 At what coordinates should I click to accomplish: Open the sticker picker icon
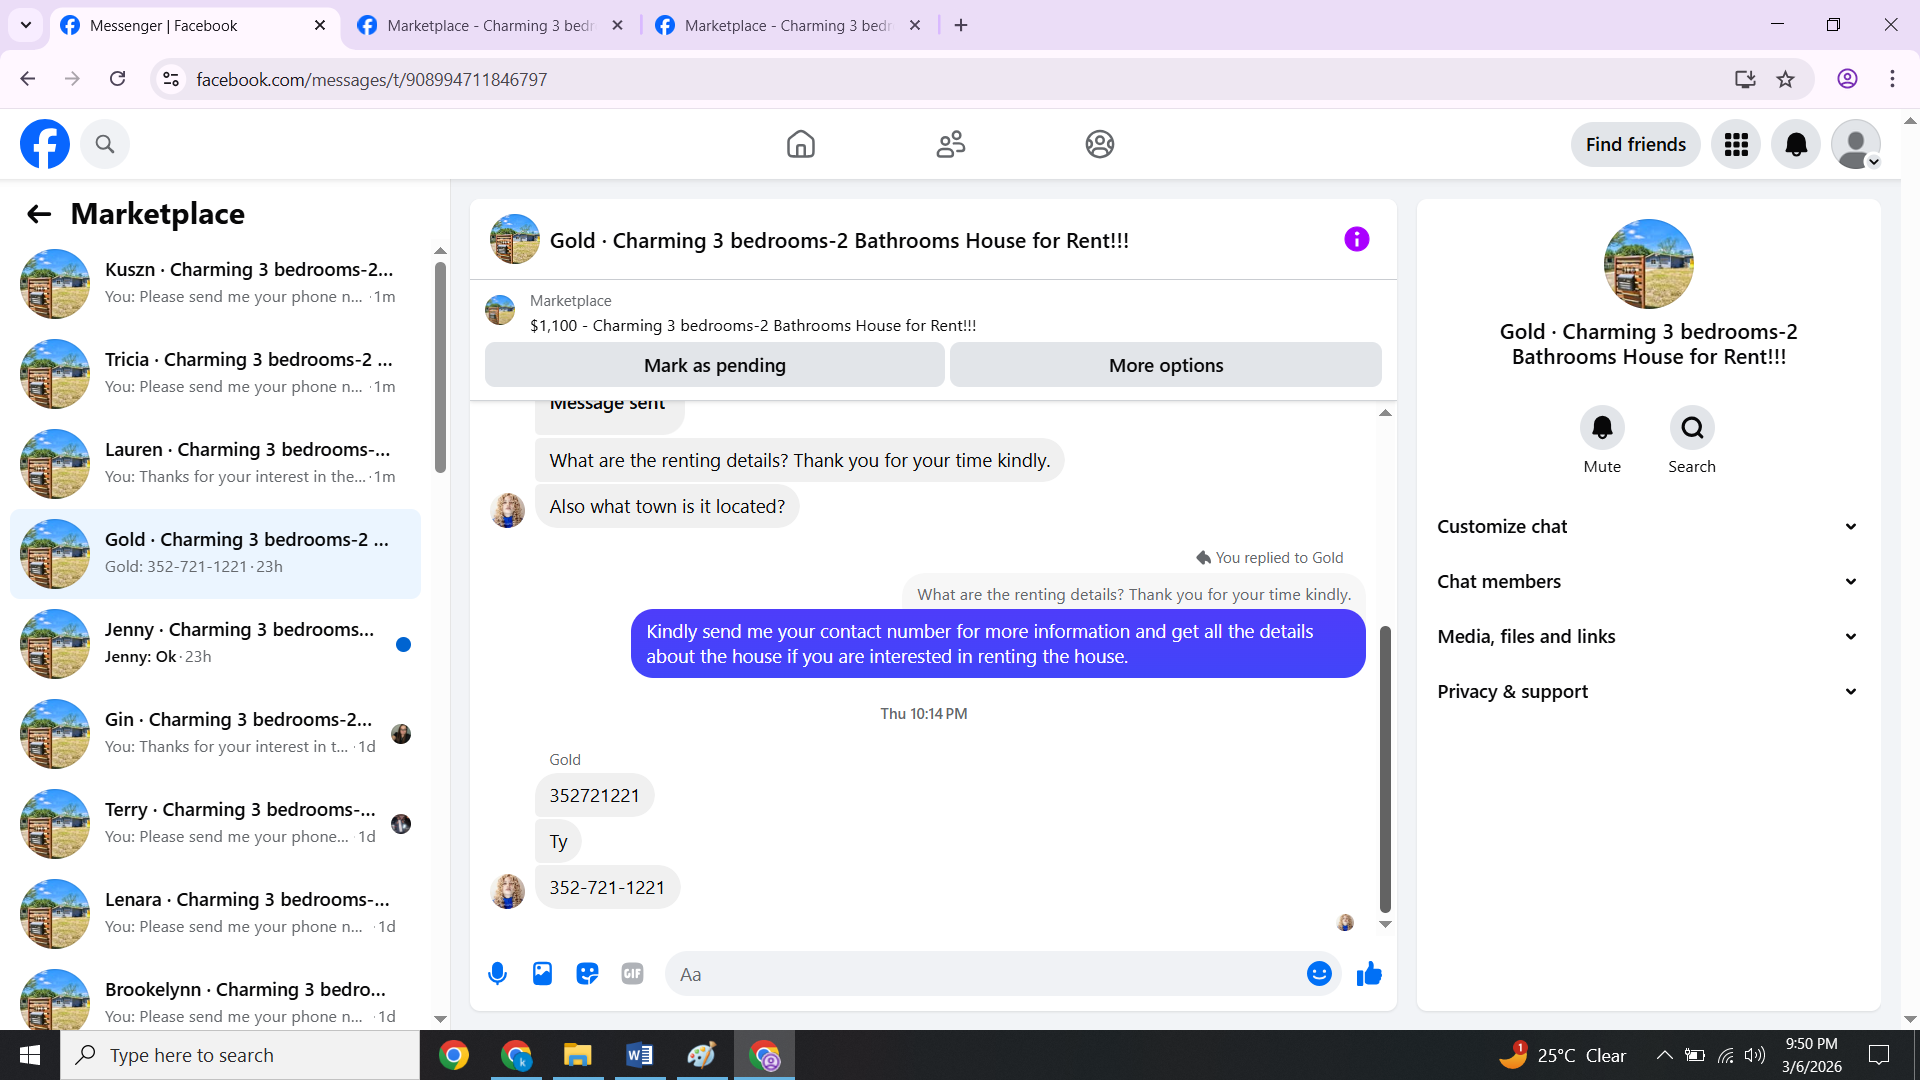point(587,973)
